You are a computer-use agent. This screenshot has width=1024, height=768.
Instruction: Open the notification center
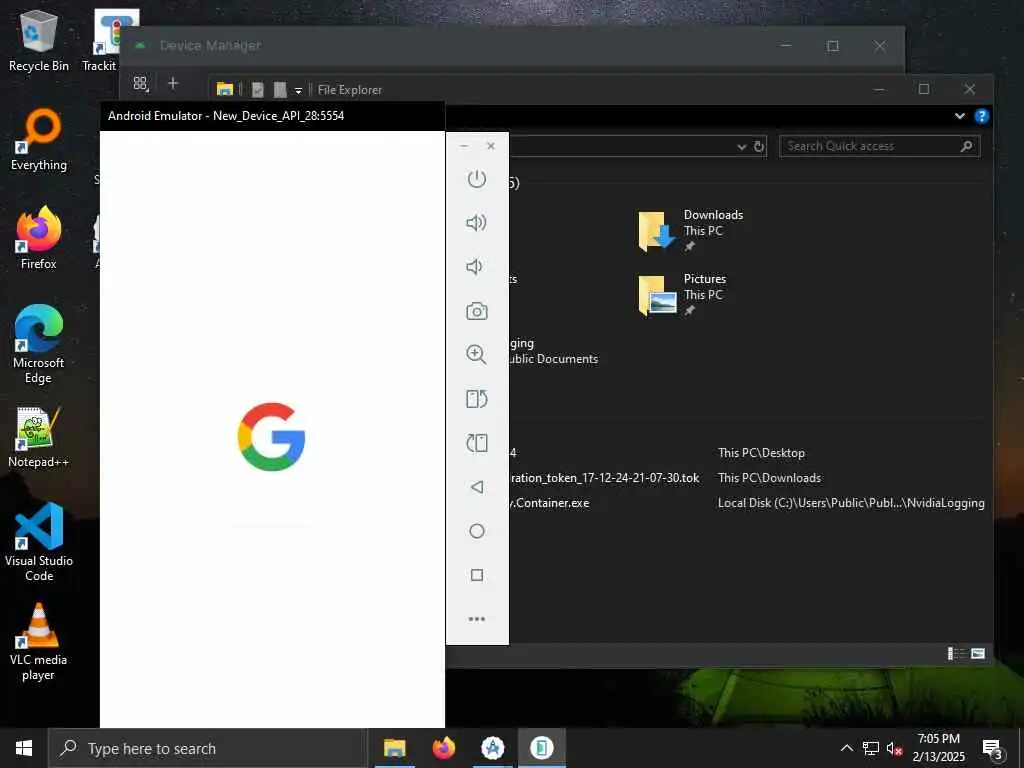pos(992,749)
